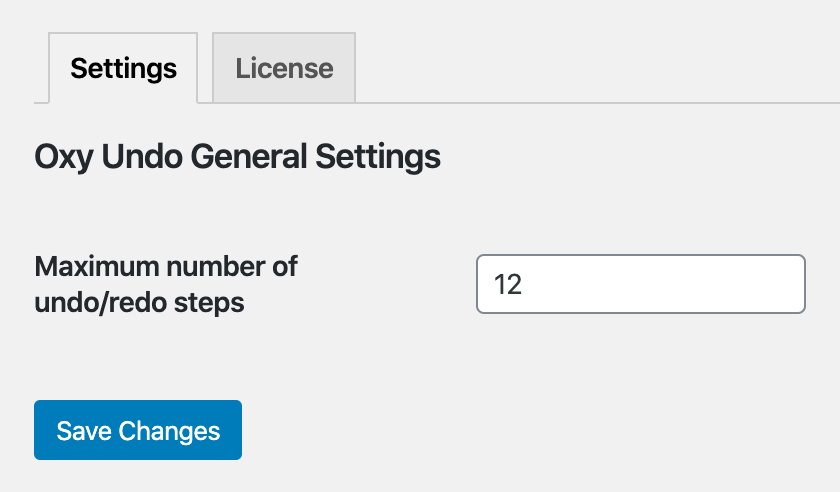Click the 'Oxy Undo General Settings' heading
The image size is (840, 492).
(237, 157)
